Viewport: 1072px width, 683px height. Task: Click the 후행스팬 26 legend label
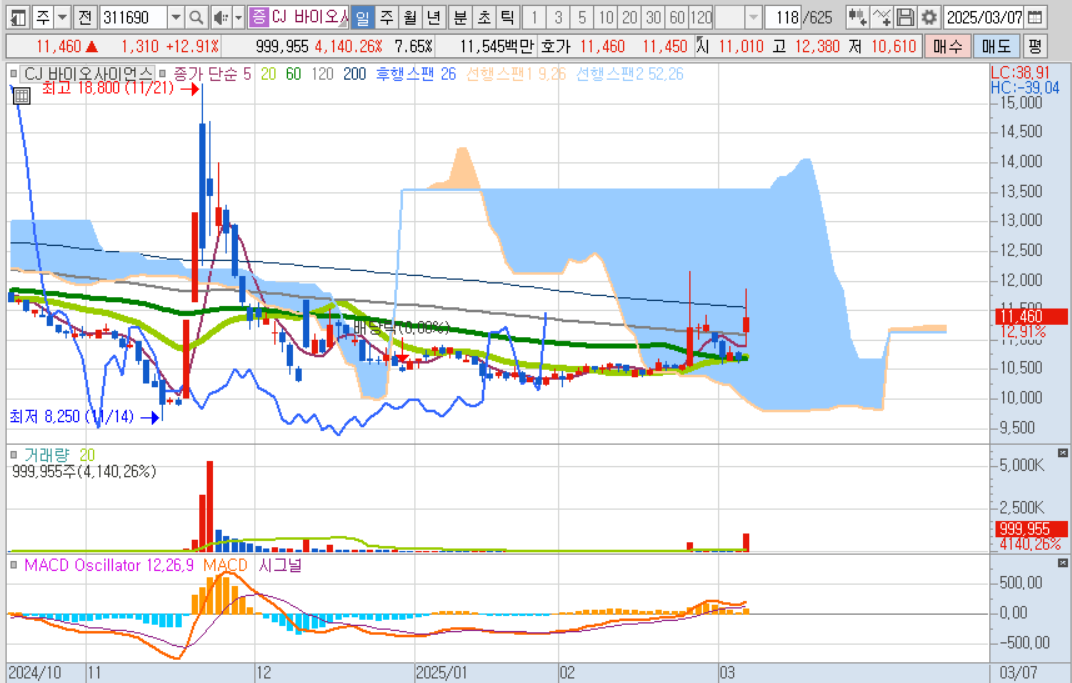click(416, 74)
